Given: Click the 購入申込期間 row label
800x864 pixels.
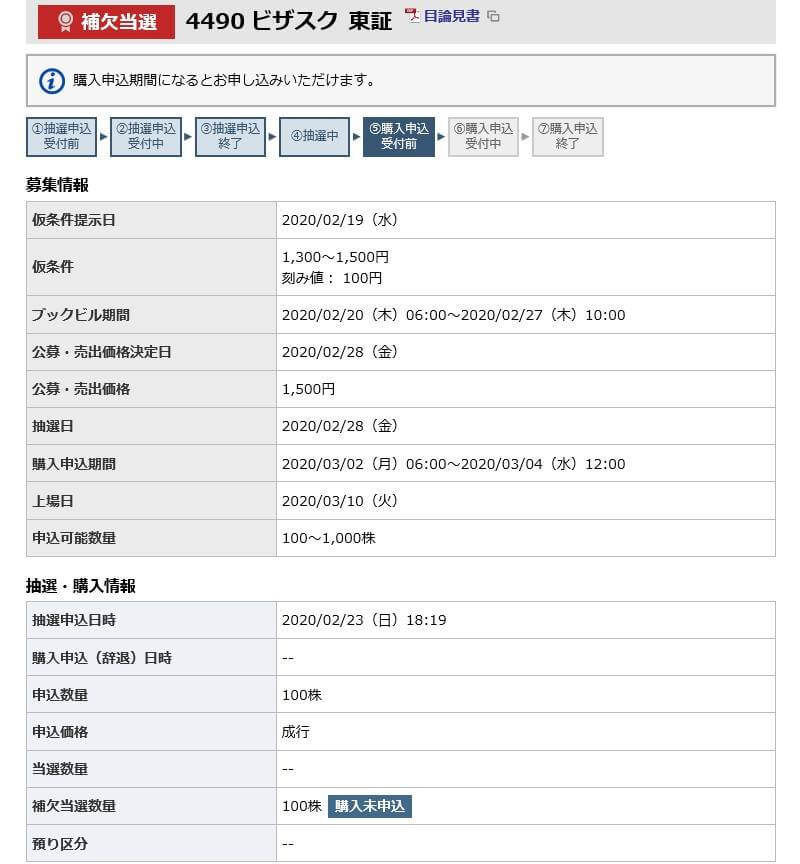Looking at the screenshot, I should coord(74,464).
